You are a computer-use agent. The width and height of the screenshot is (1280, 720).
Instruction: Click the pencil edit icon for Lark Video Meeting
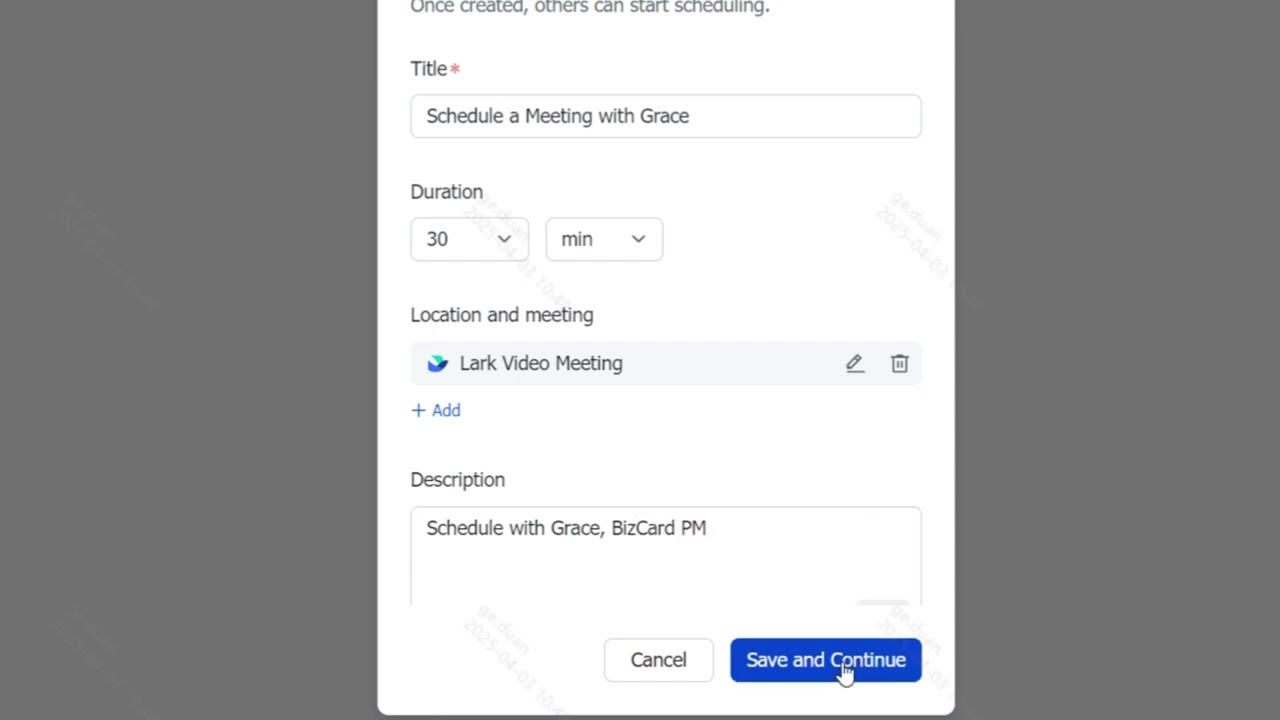tap(854, 363)
